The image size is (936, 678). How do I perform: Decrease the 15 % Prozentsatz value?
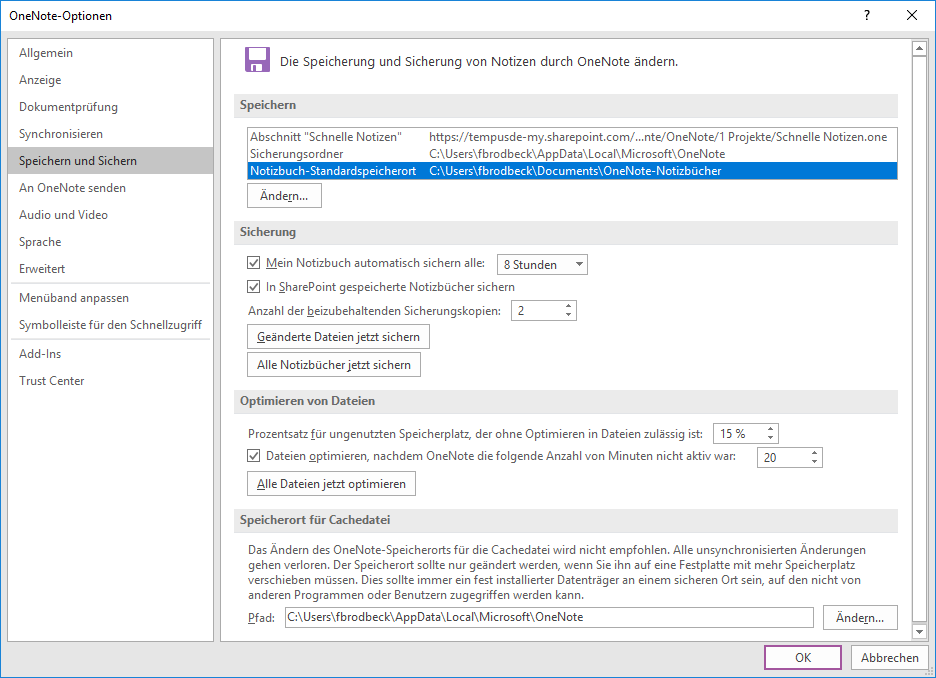(771, 438)
